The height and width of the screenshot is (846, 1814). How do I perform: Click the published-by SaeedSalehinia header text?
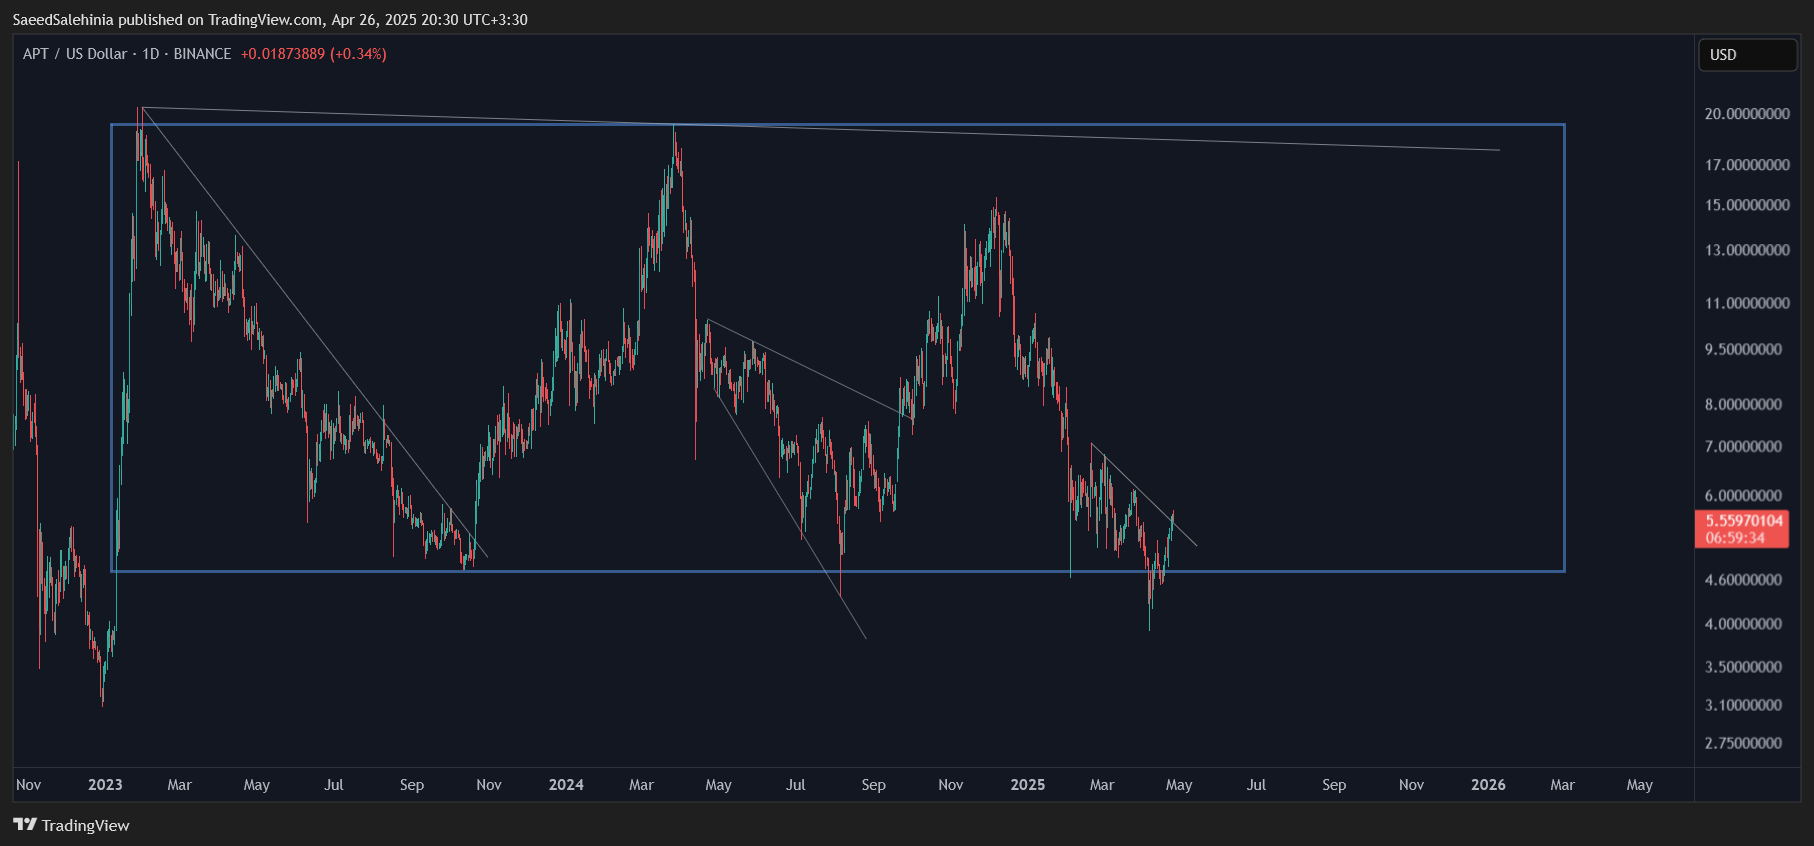pos(270,20)
